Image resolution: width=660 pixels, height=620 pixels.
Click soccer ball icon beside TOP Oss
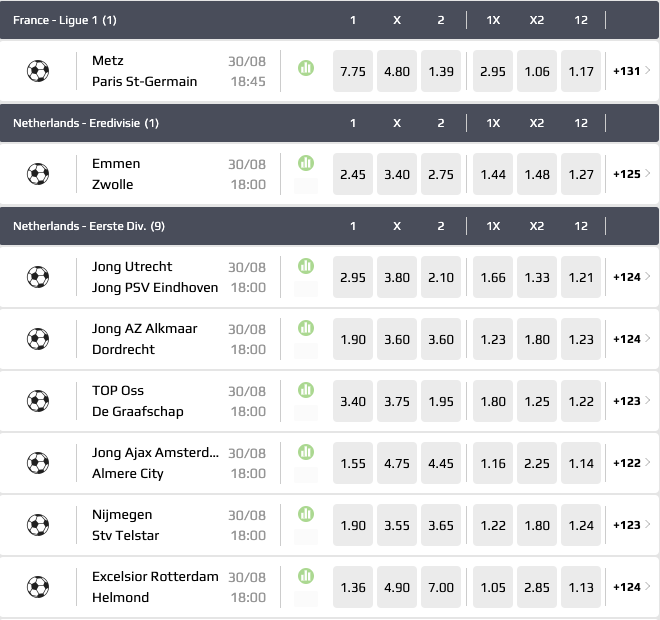pos(38,401)
